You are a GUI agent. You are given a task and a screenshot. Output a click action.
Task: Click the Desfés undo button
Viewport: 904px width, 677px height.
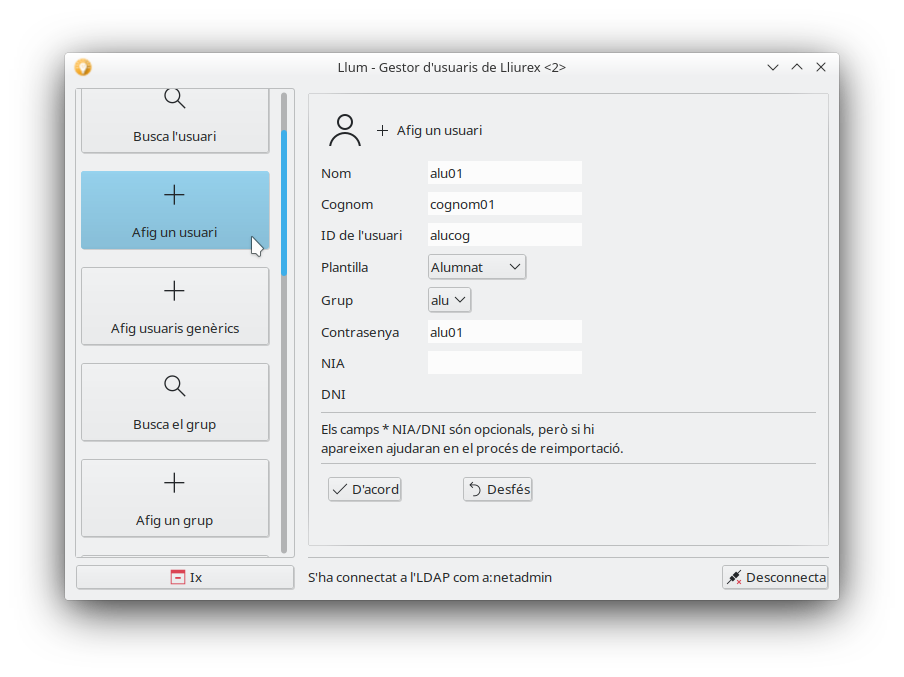point(498,490)
